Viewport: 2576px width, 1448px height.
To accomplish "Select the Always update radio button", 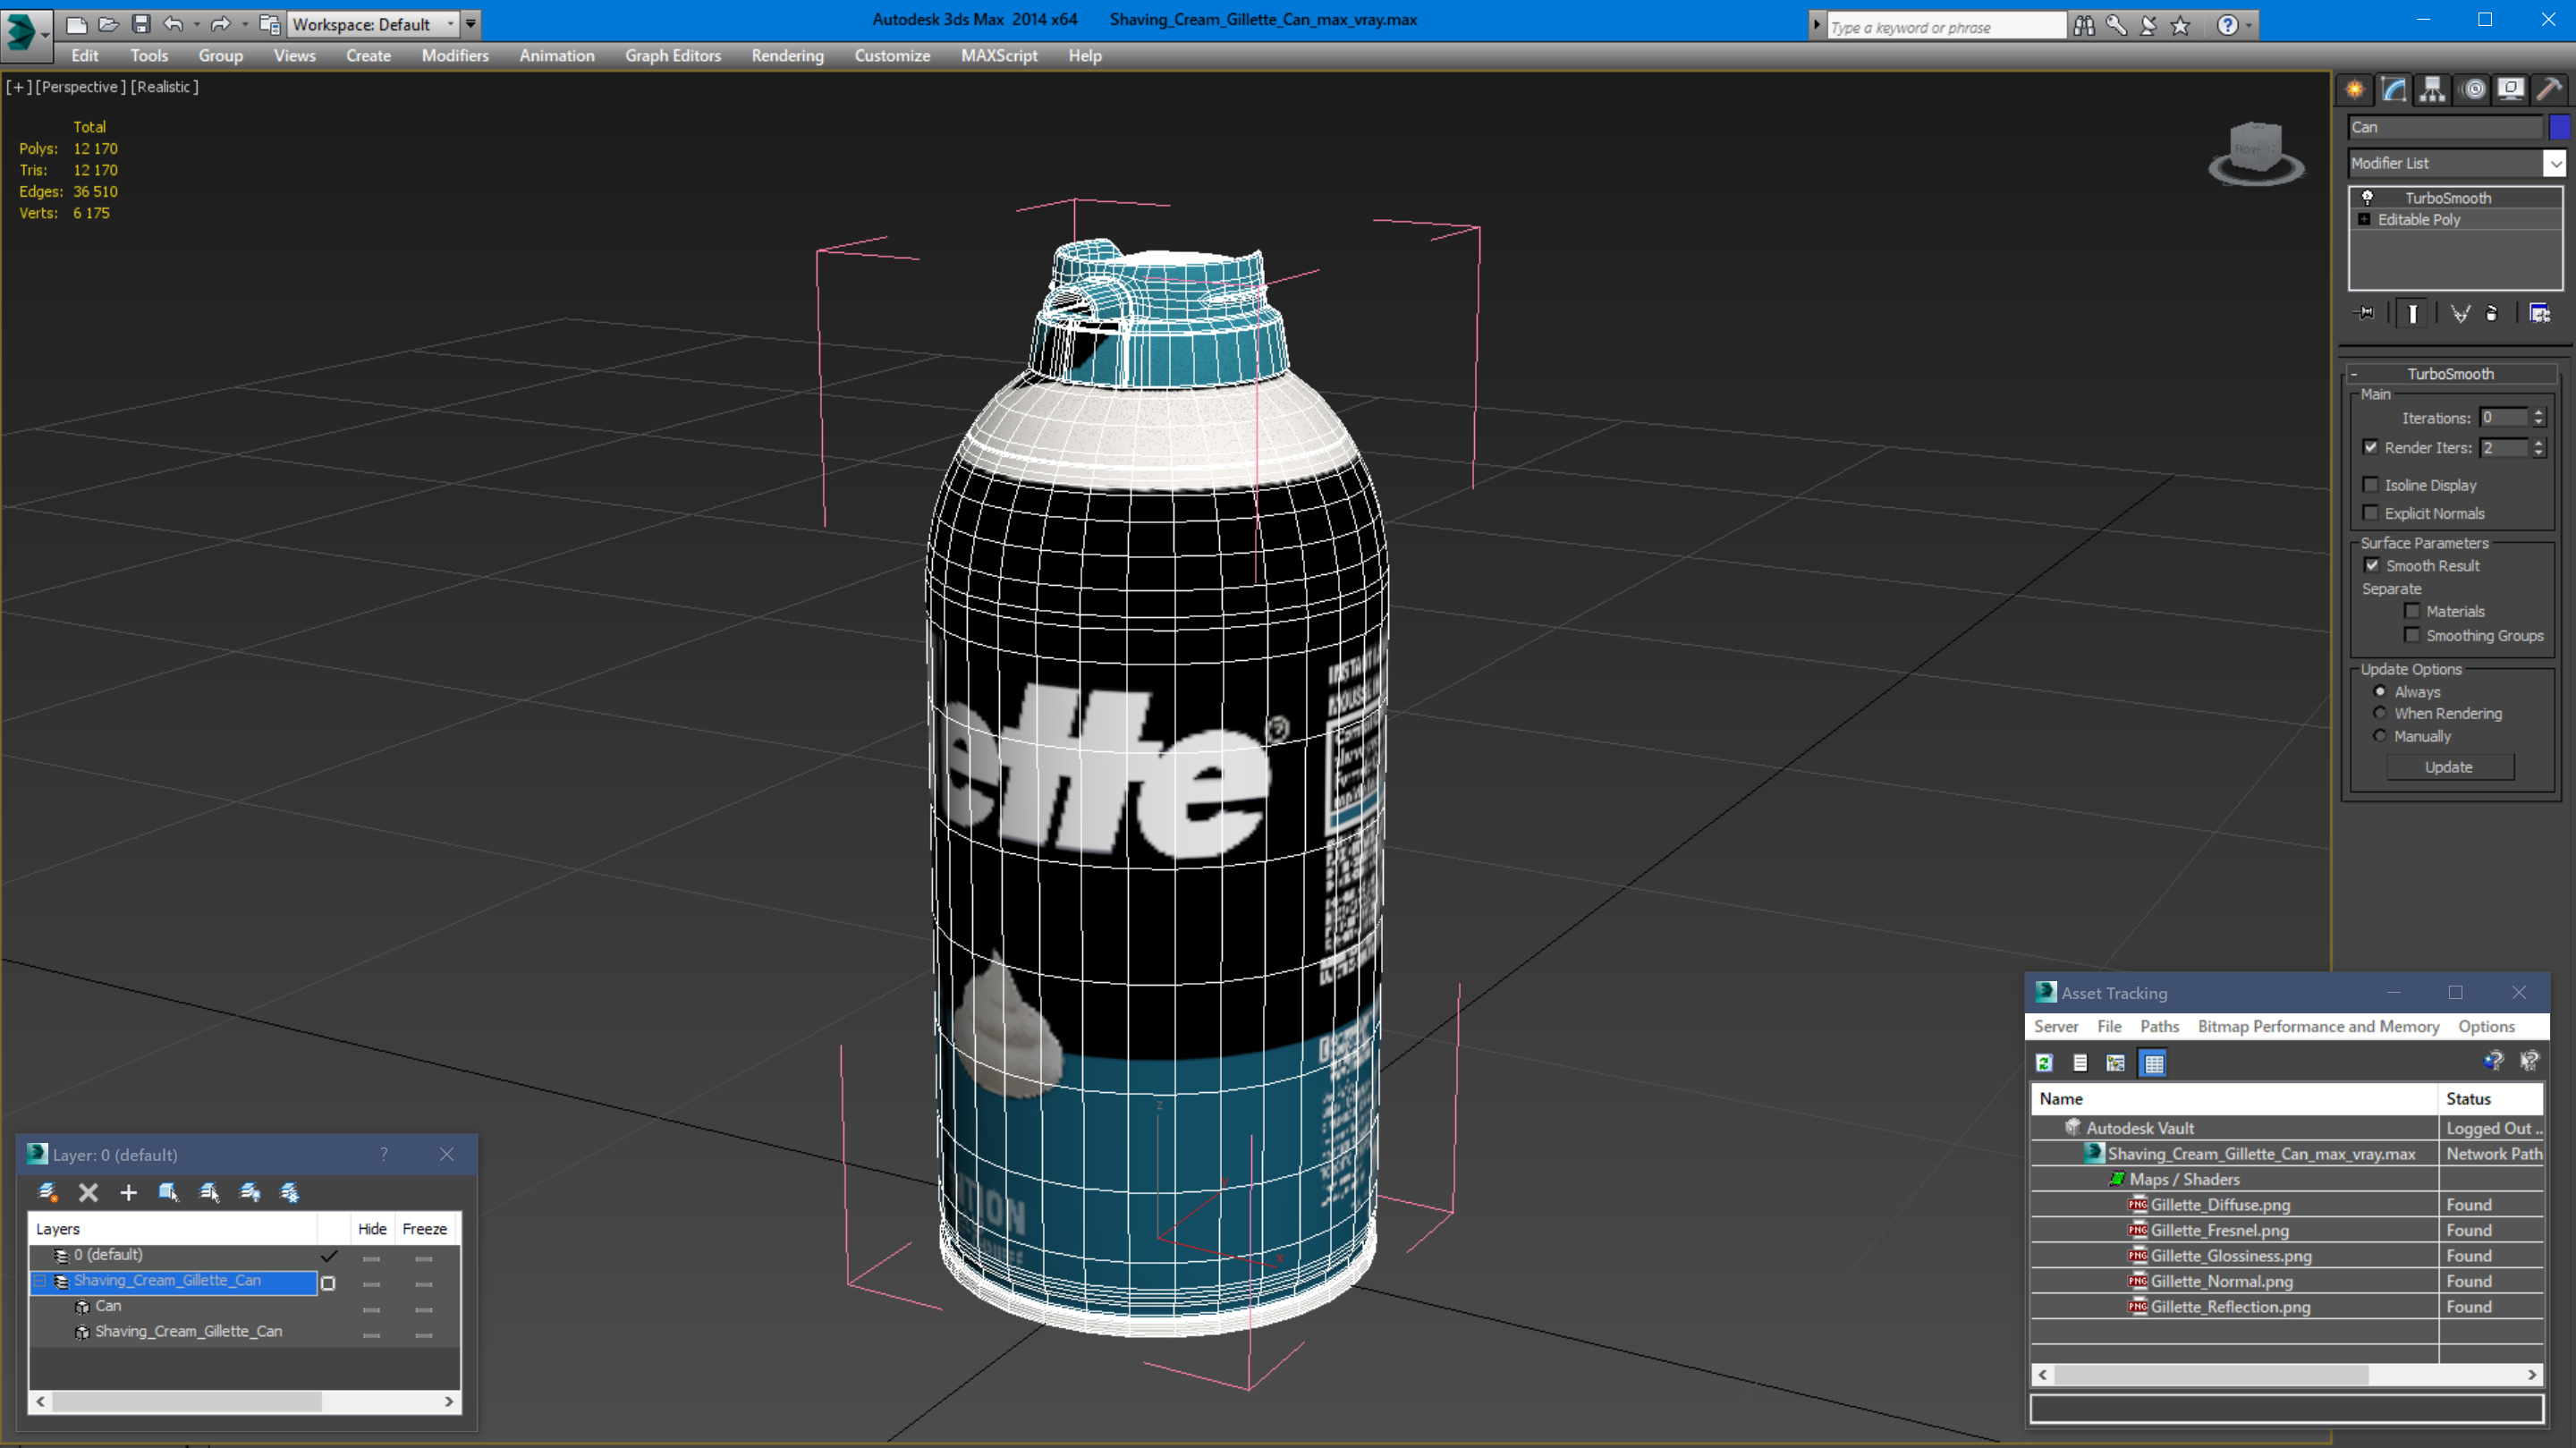I will click(x=2380, y=691).
